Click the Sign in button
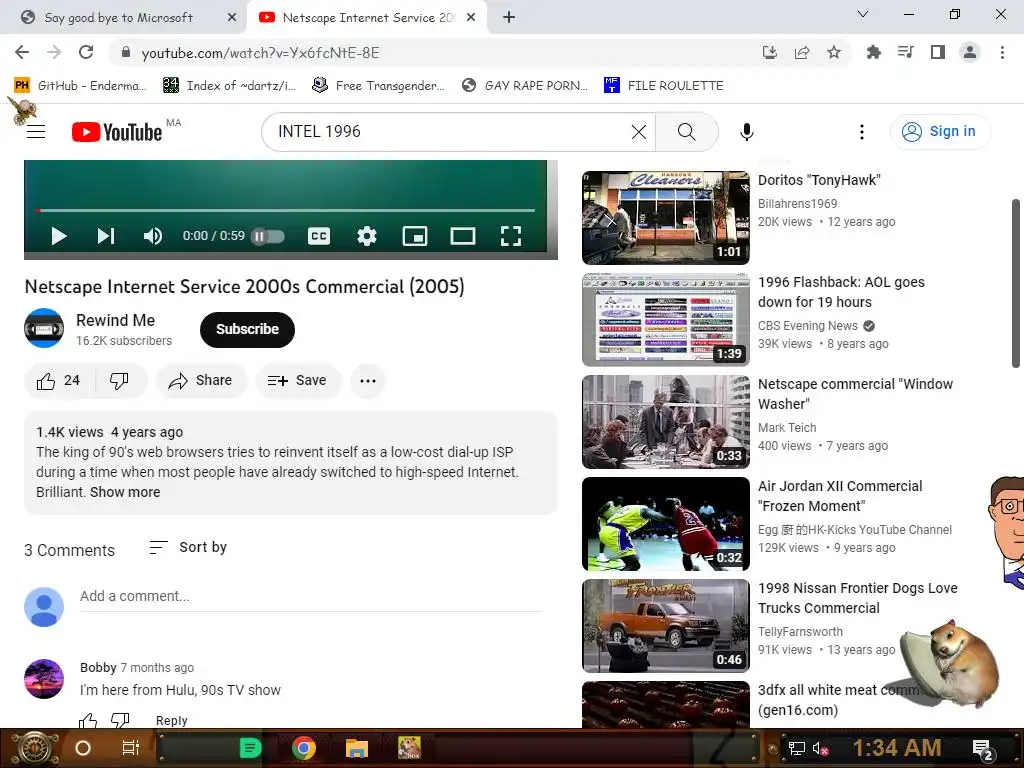Viewport: 1024px width, 768px height. [x=940, y=132]
